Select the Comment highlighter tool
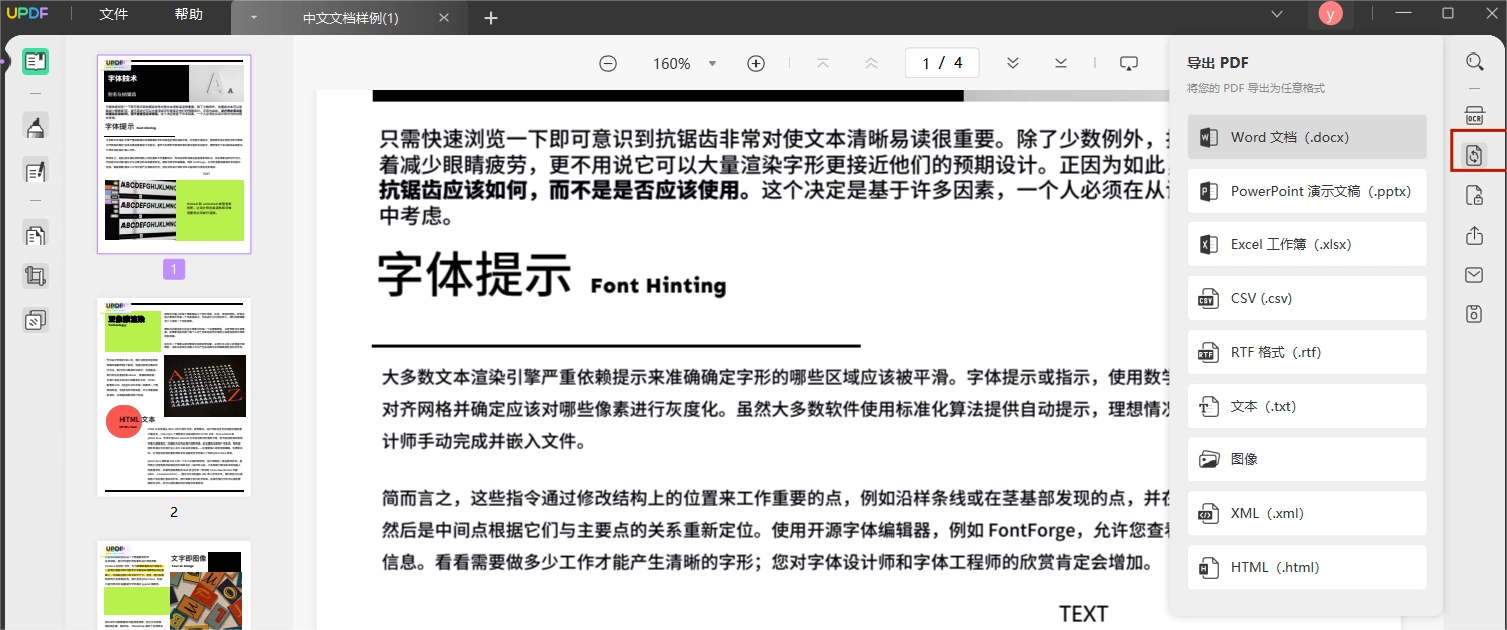This screenshot has width=1507, height=630. click(x=36, y=127)
